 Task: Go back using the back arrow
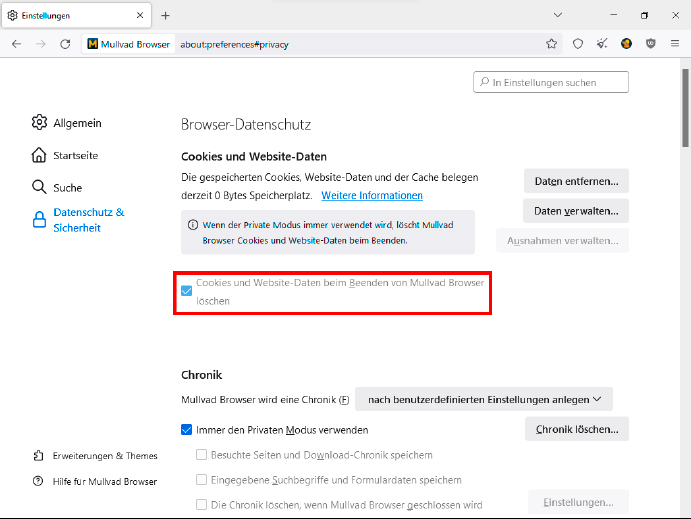[16, 44]
